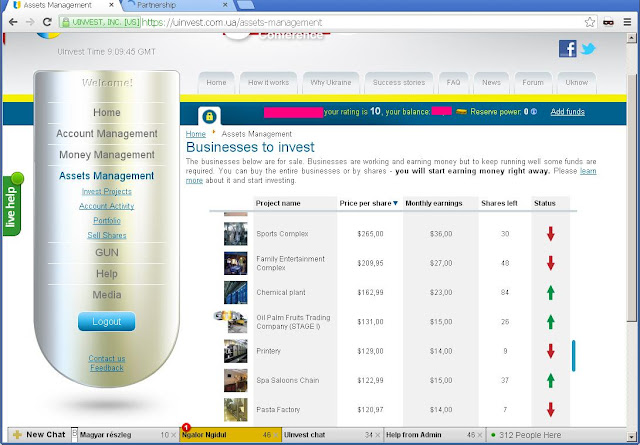
Task: Click the browser forward arrow
Action: tap(30, 22)
